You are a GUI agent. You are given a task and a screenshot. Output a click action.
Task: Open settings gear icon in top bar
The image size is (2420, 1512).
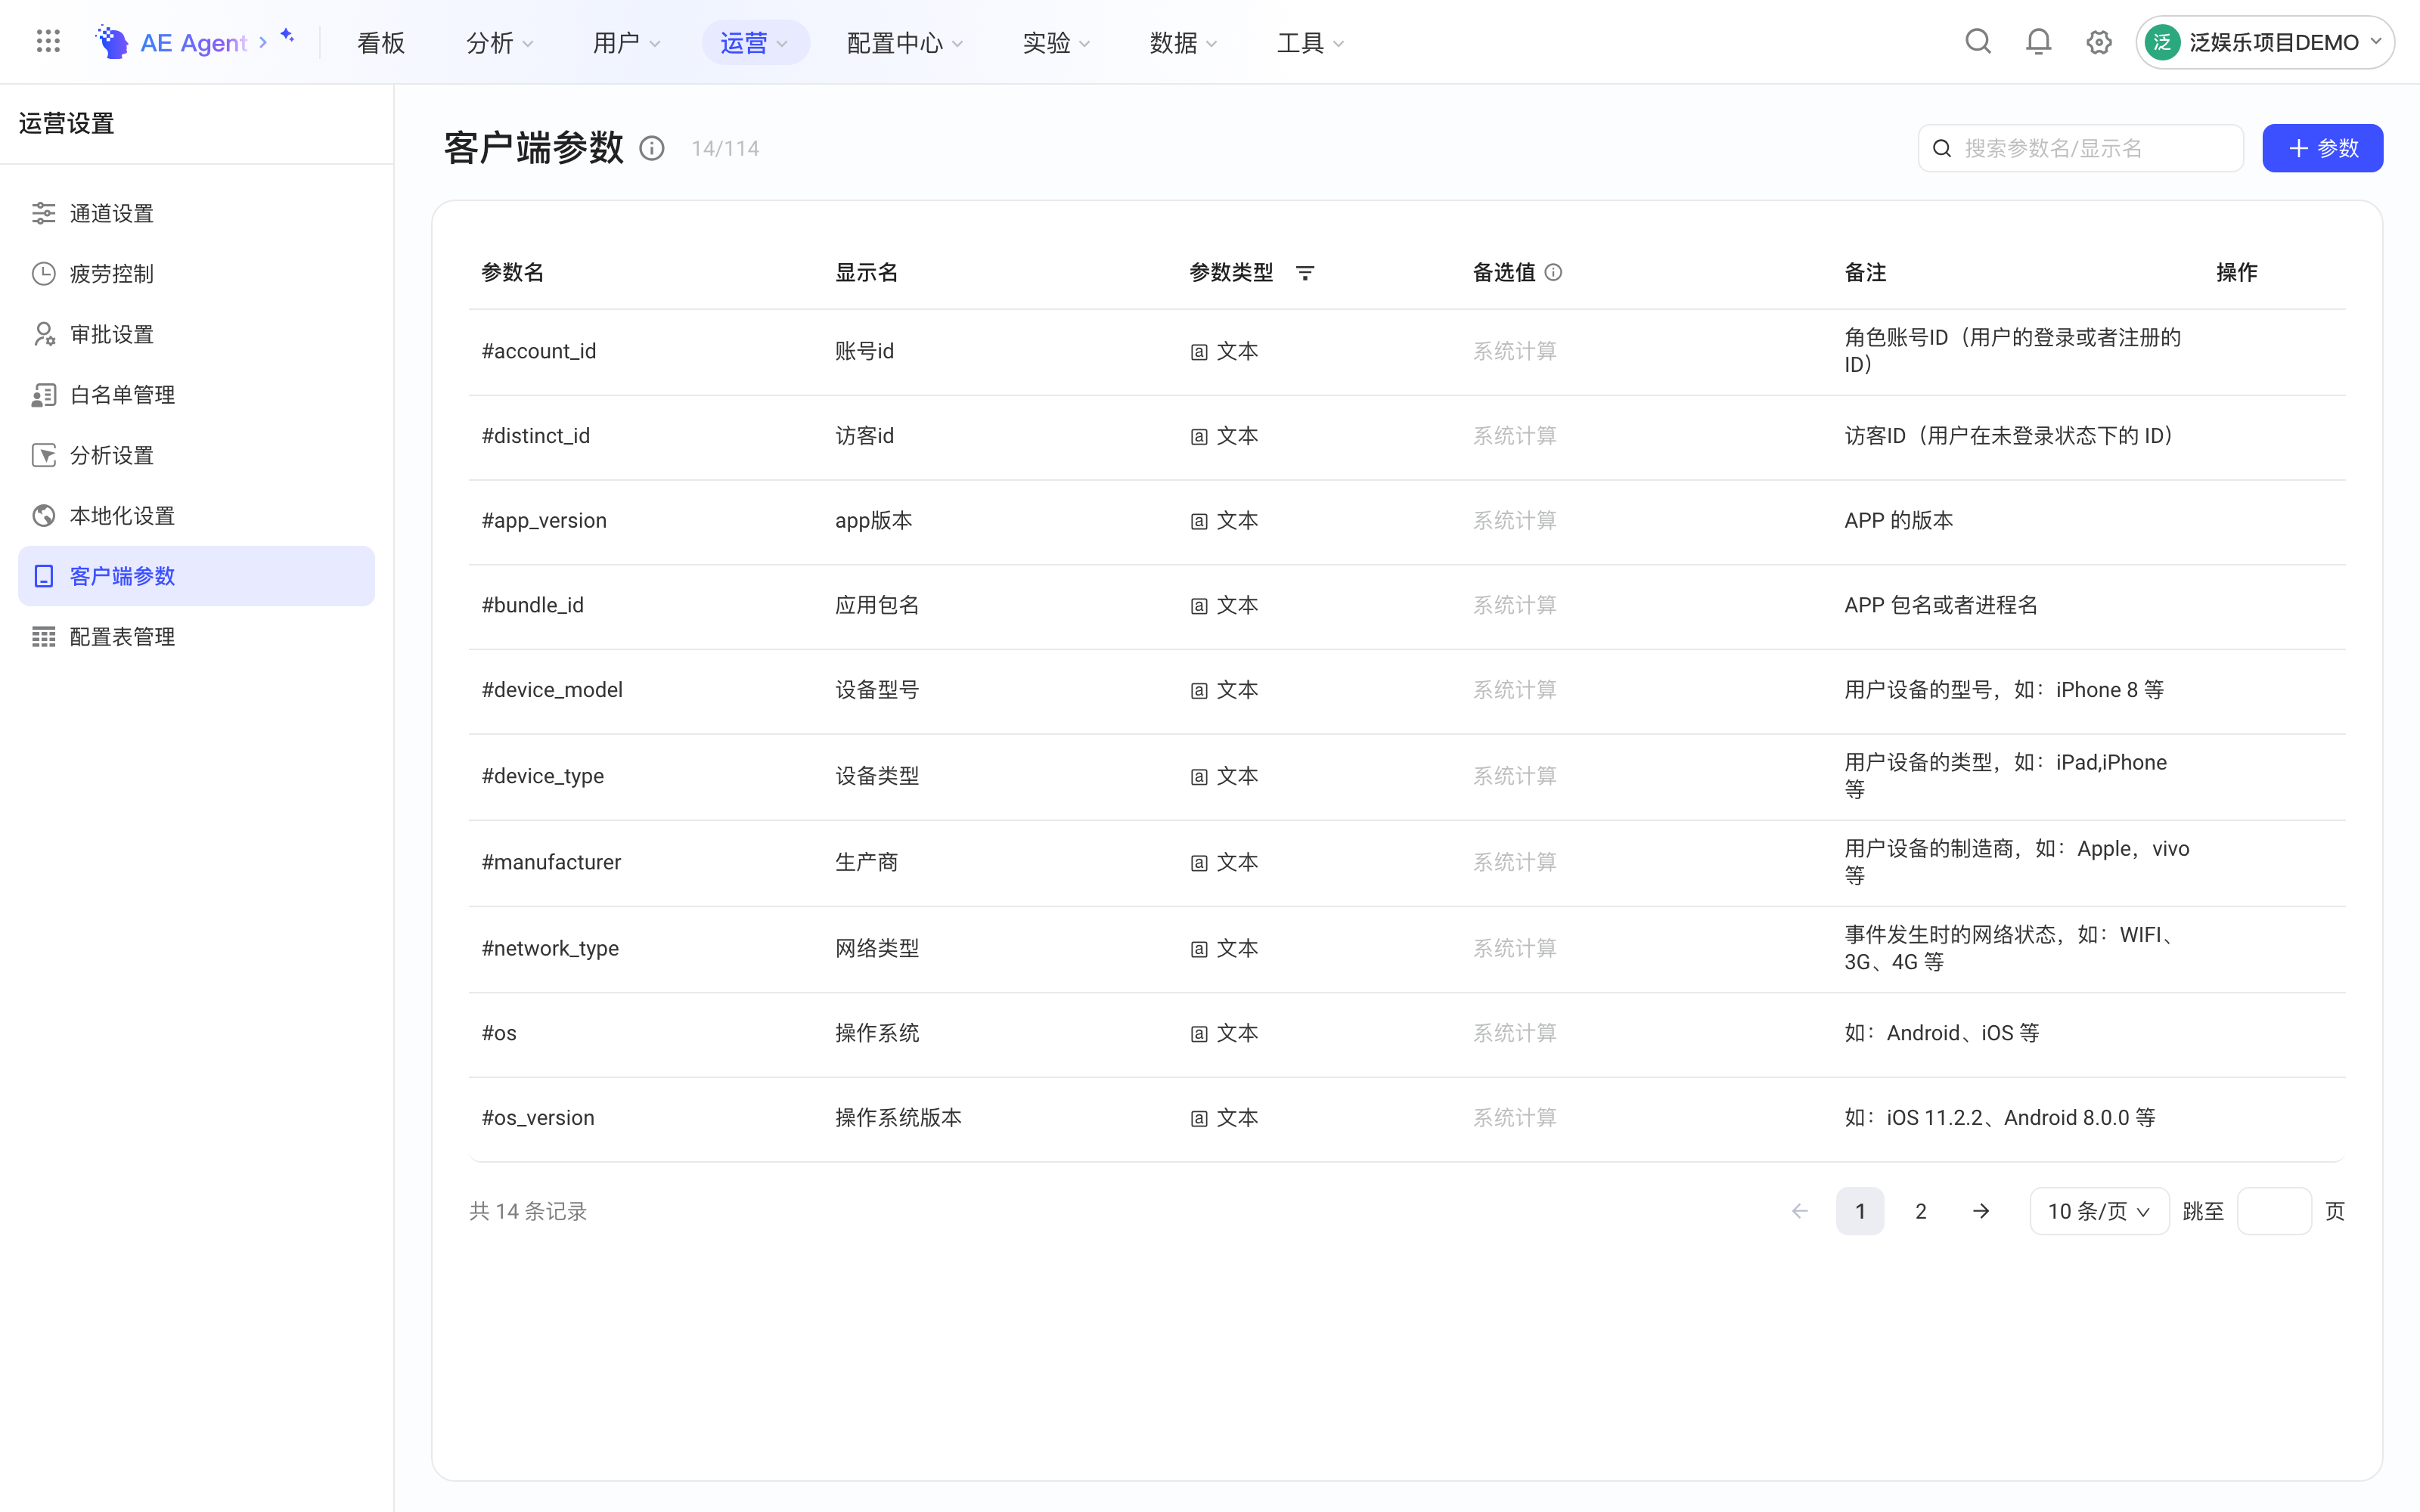2098,42
